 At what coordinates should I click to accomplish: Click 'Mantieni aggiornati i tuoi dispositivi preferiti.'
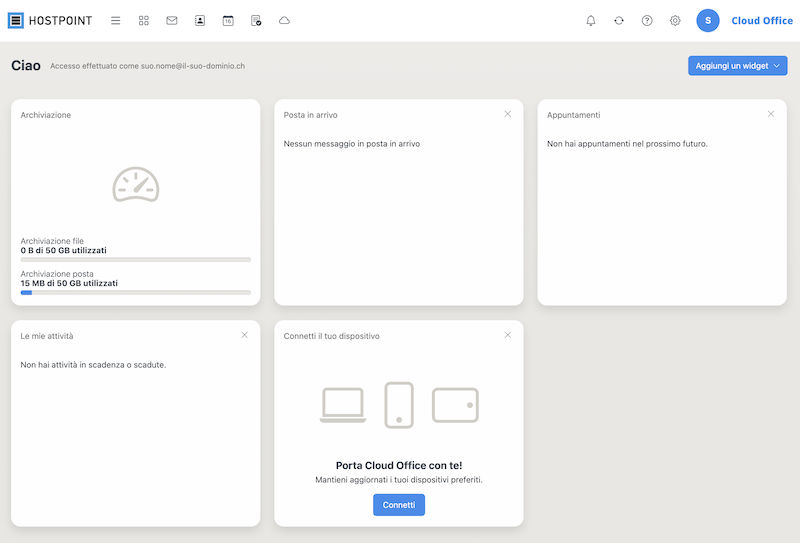click(x=399, y=480)
